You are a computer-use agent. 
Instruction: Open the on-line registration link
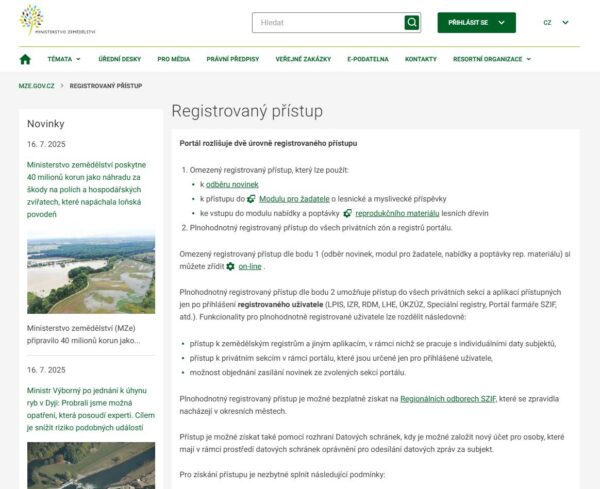click(x=250, y=266)
